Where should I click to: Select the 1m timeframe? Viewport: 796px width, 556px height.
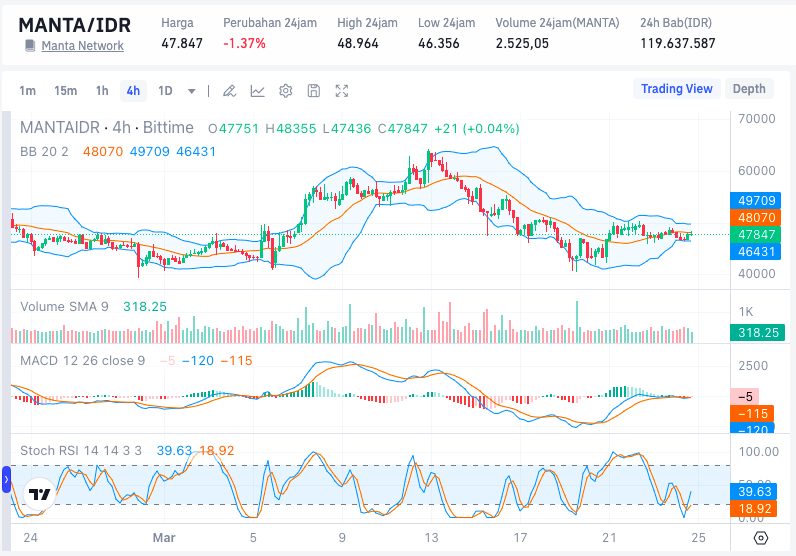[x=27, y=91]
